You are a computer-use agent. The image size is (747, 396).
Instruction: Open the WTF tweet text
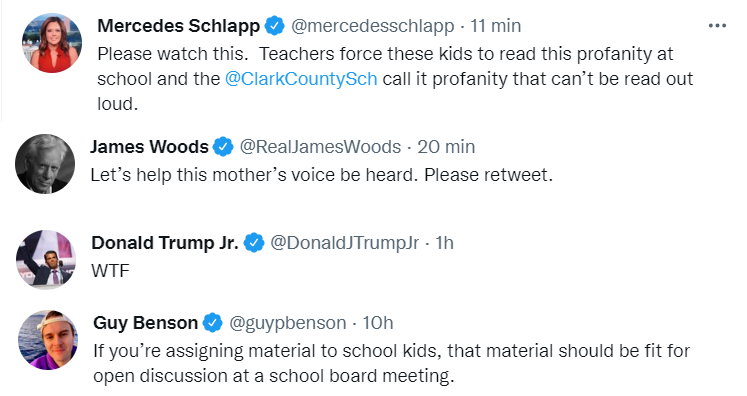[x=110, y=271]
